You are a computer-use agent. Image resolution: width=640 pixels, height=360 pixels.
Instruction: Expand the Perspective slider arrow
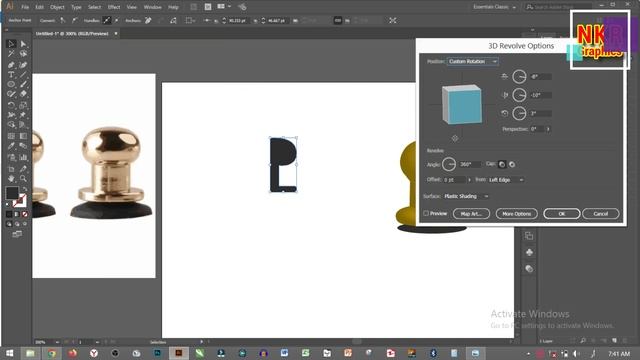point(548,129)
